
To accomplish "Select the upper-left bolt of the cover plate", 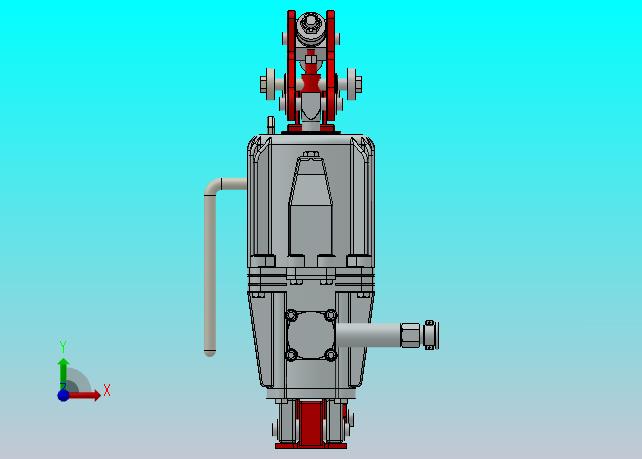I will [291, 315].
